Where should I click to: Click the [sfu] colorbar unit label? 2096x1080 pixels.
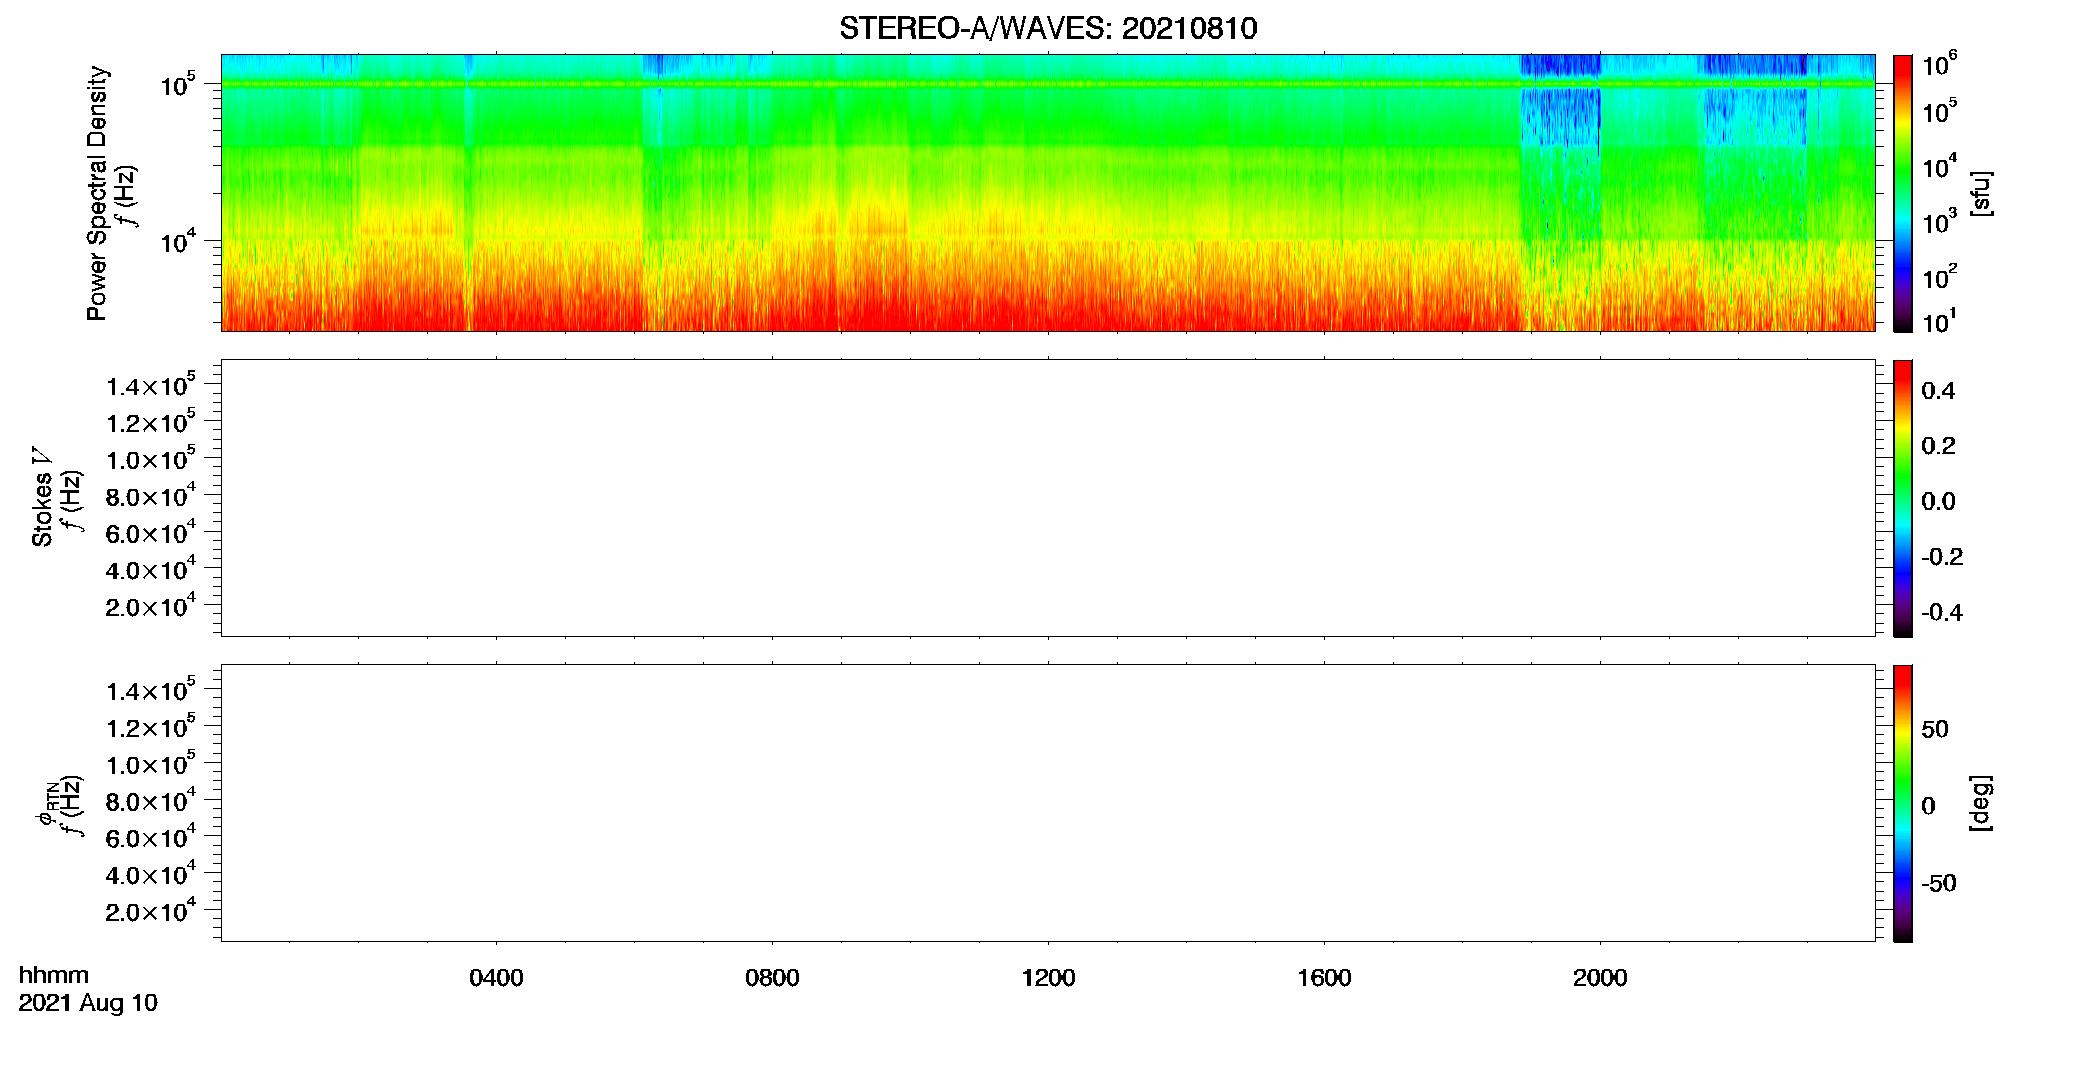pos(1980,193)
